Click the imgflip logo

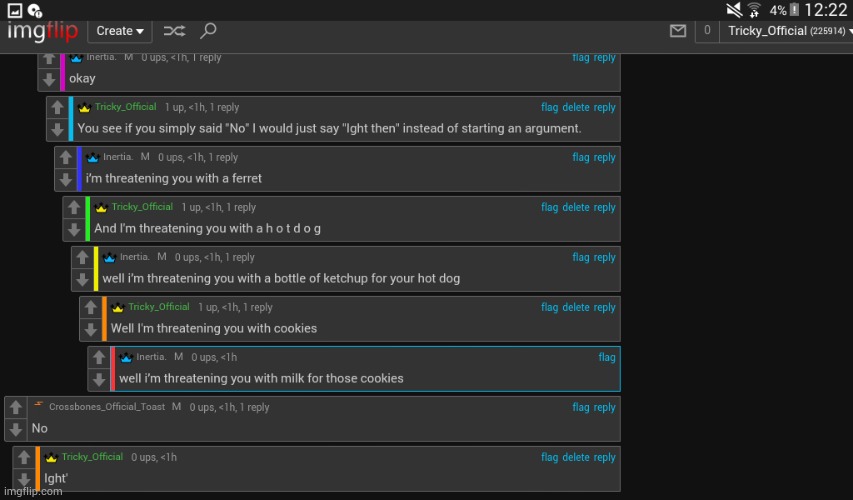43,31
